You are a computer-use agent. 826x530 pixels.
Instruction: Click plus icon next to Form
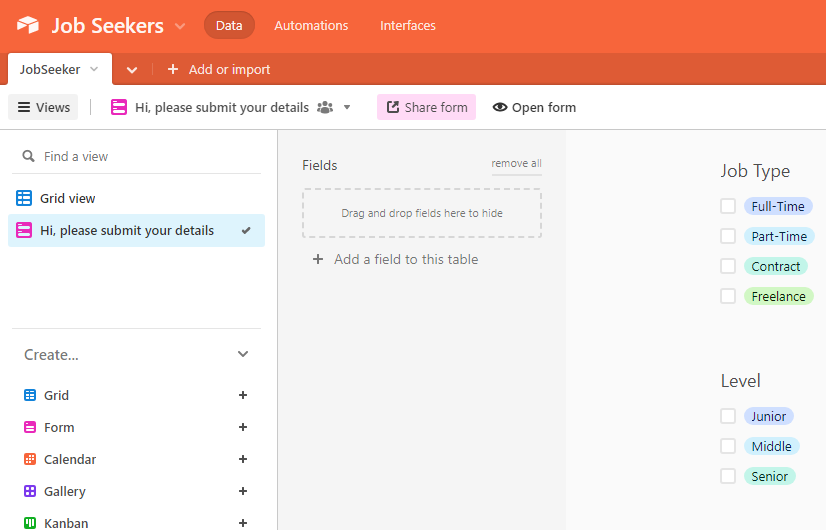click(243, 427)
